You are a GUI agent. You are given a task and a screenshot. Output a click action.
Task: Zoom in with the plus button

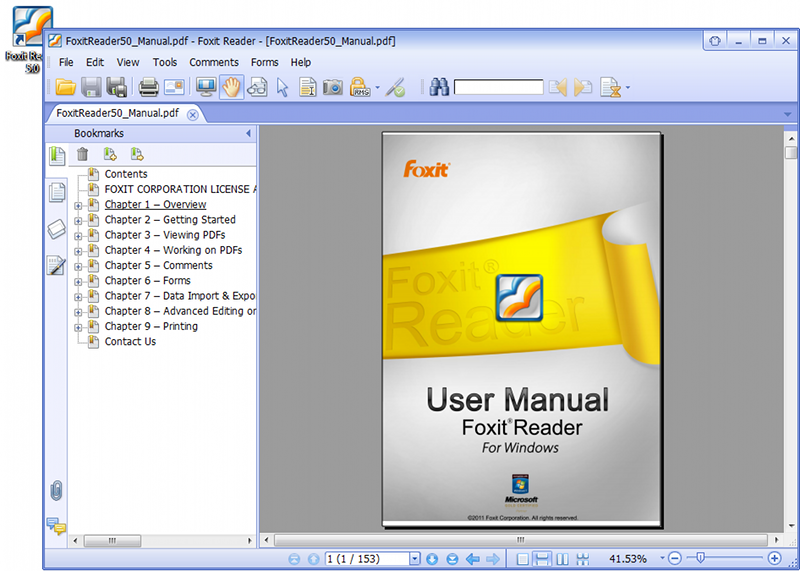tap(774, 559)
